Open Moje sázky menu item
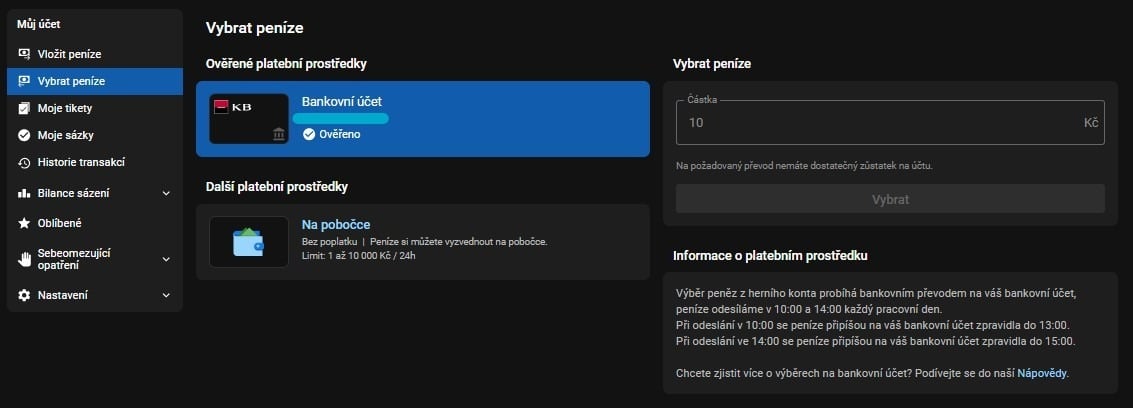Viewport: 1133px width, 408px height. (95, 135)
